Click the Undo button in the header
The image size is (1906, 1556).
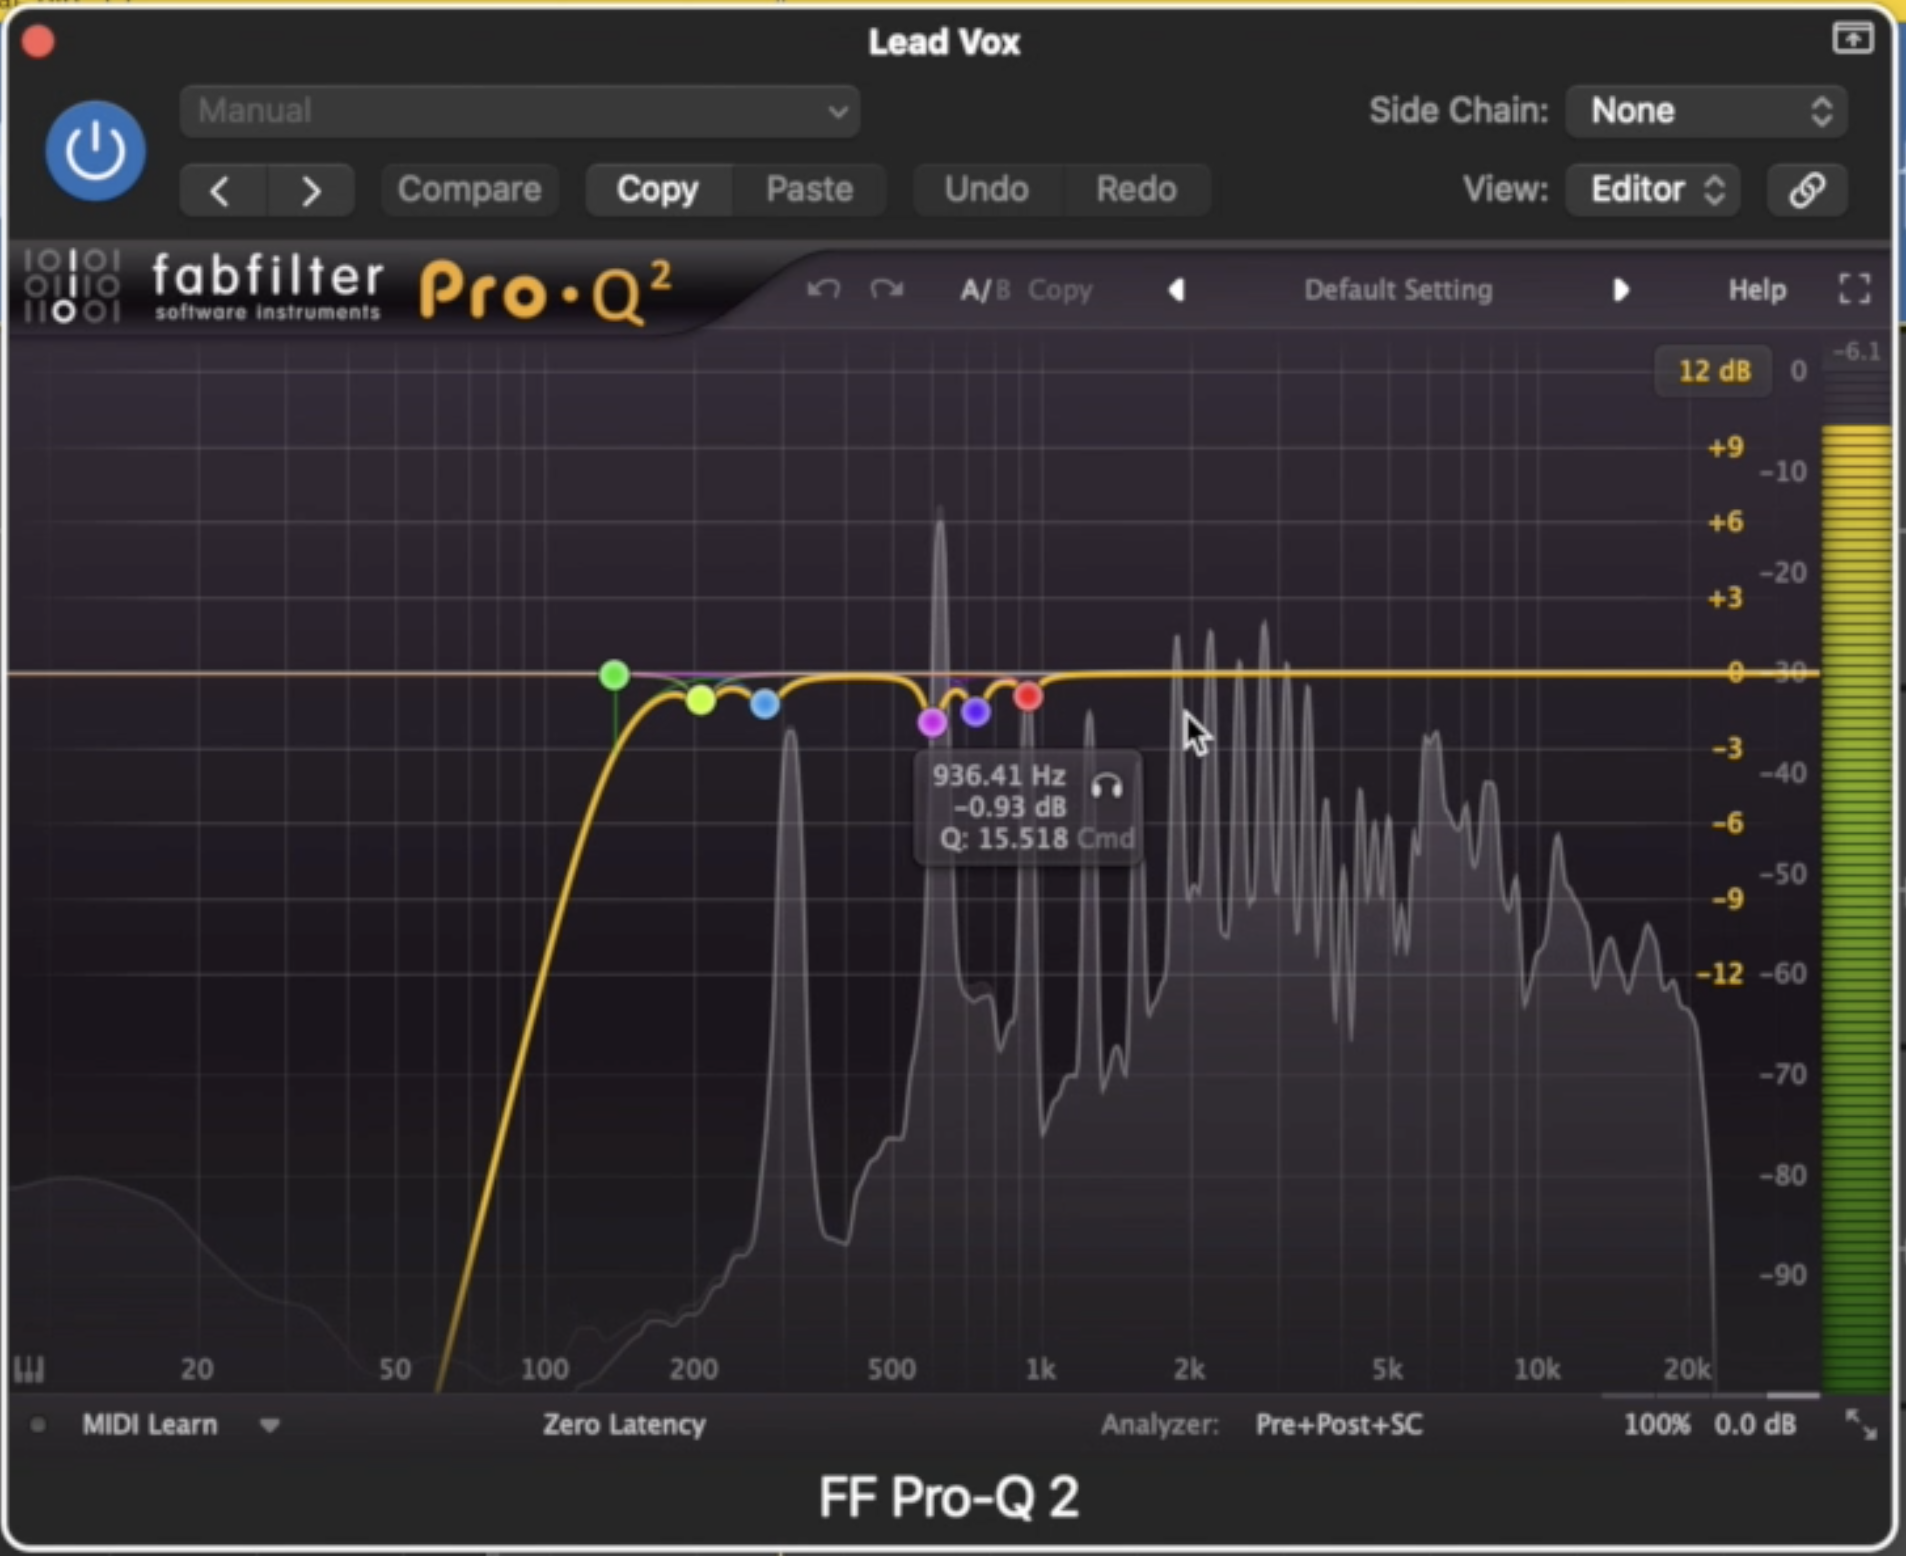986,189
